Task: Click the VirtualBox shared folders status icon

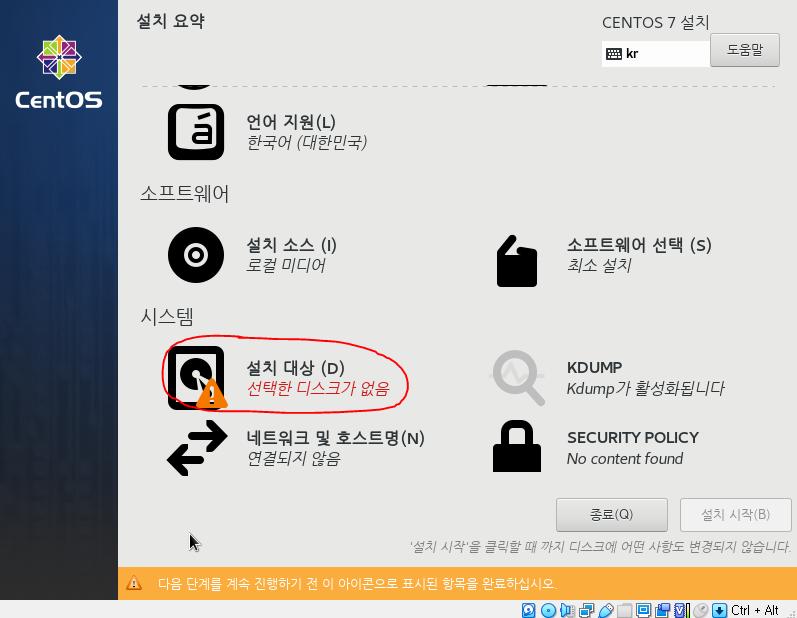Action: 625,610
